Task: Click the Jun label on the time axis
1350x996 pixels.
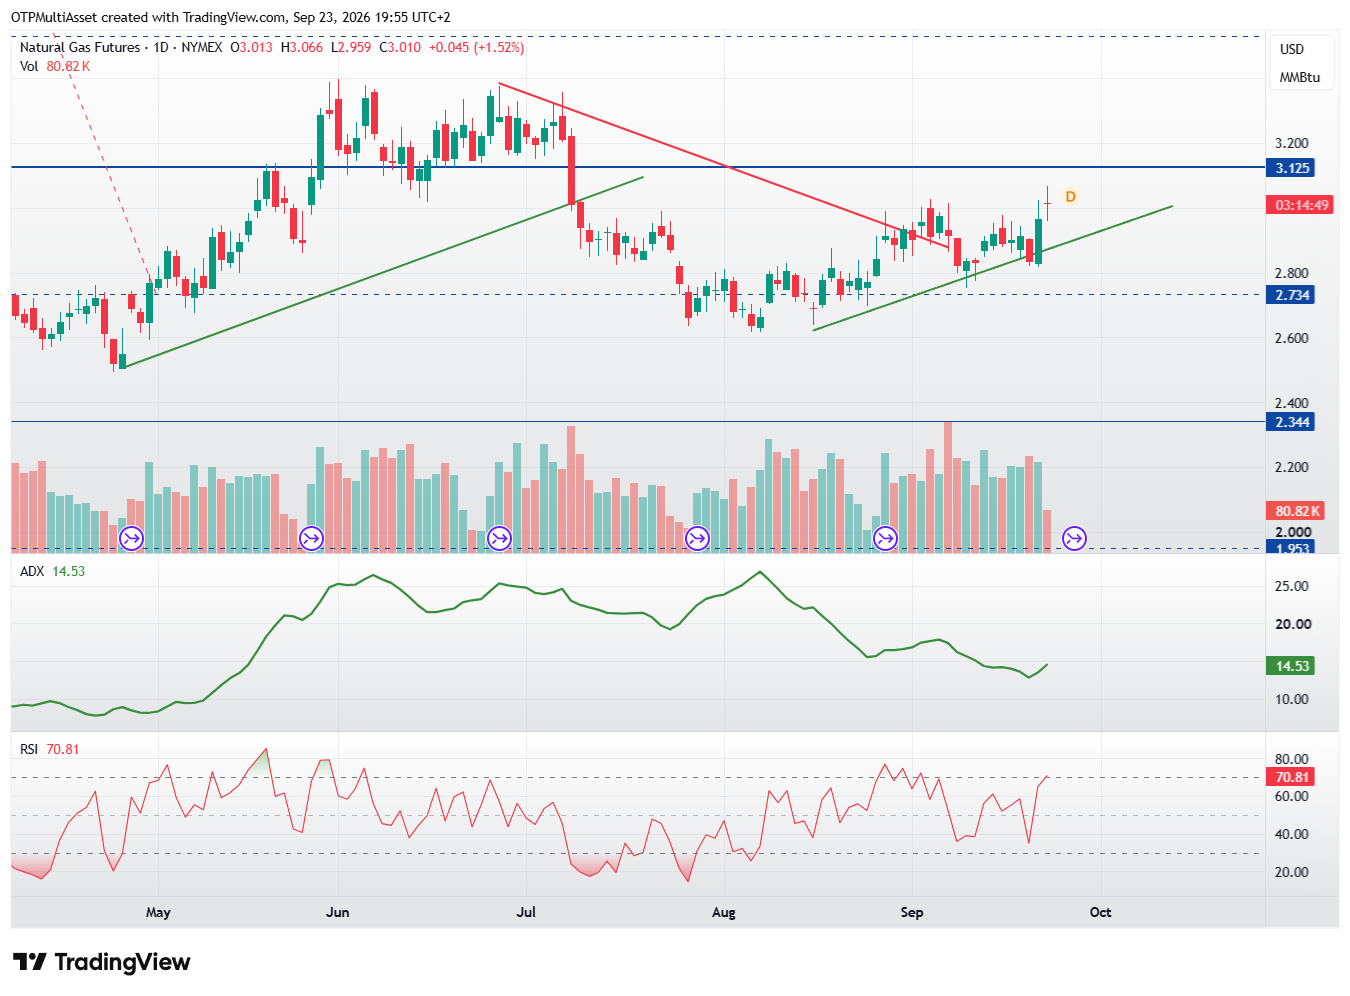Action: pyautogui.click(x=338, y=912)
